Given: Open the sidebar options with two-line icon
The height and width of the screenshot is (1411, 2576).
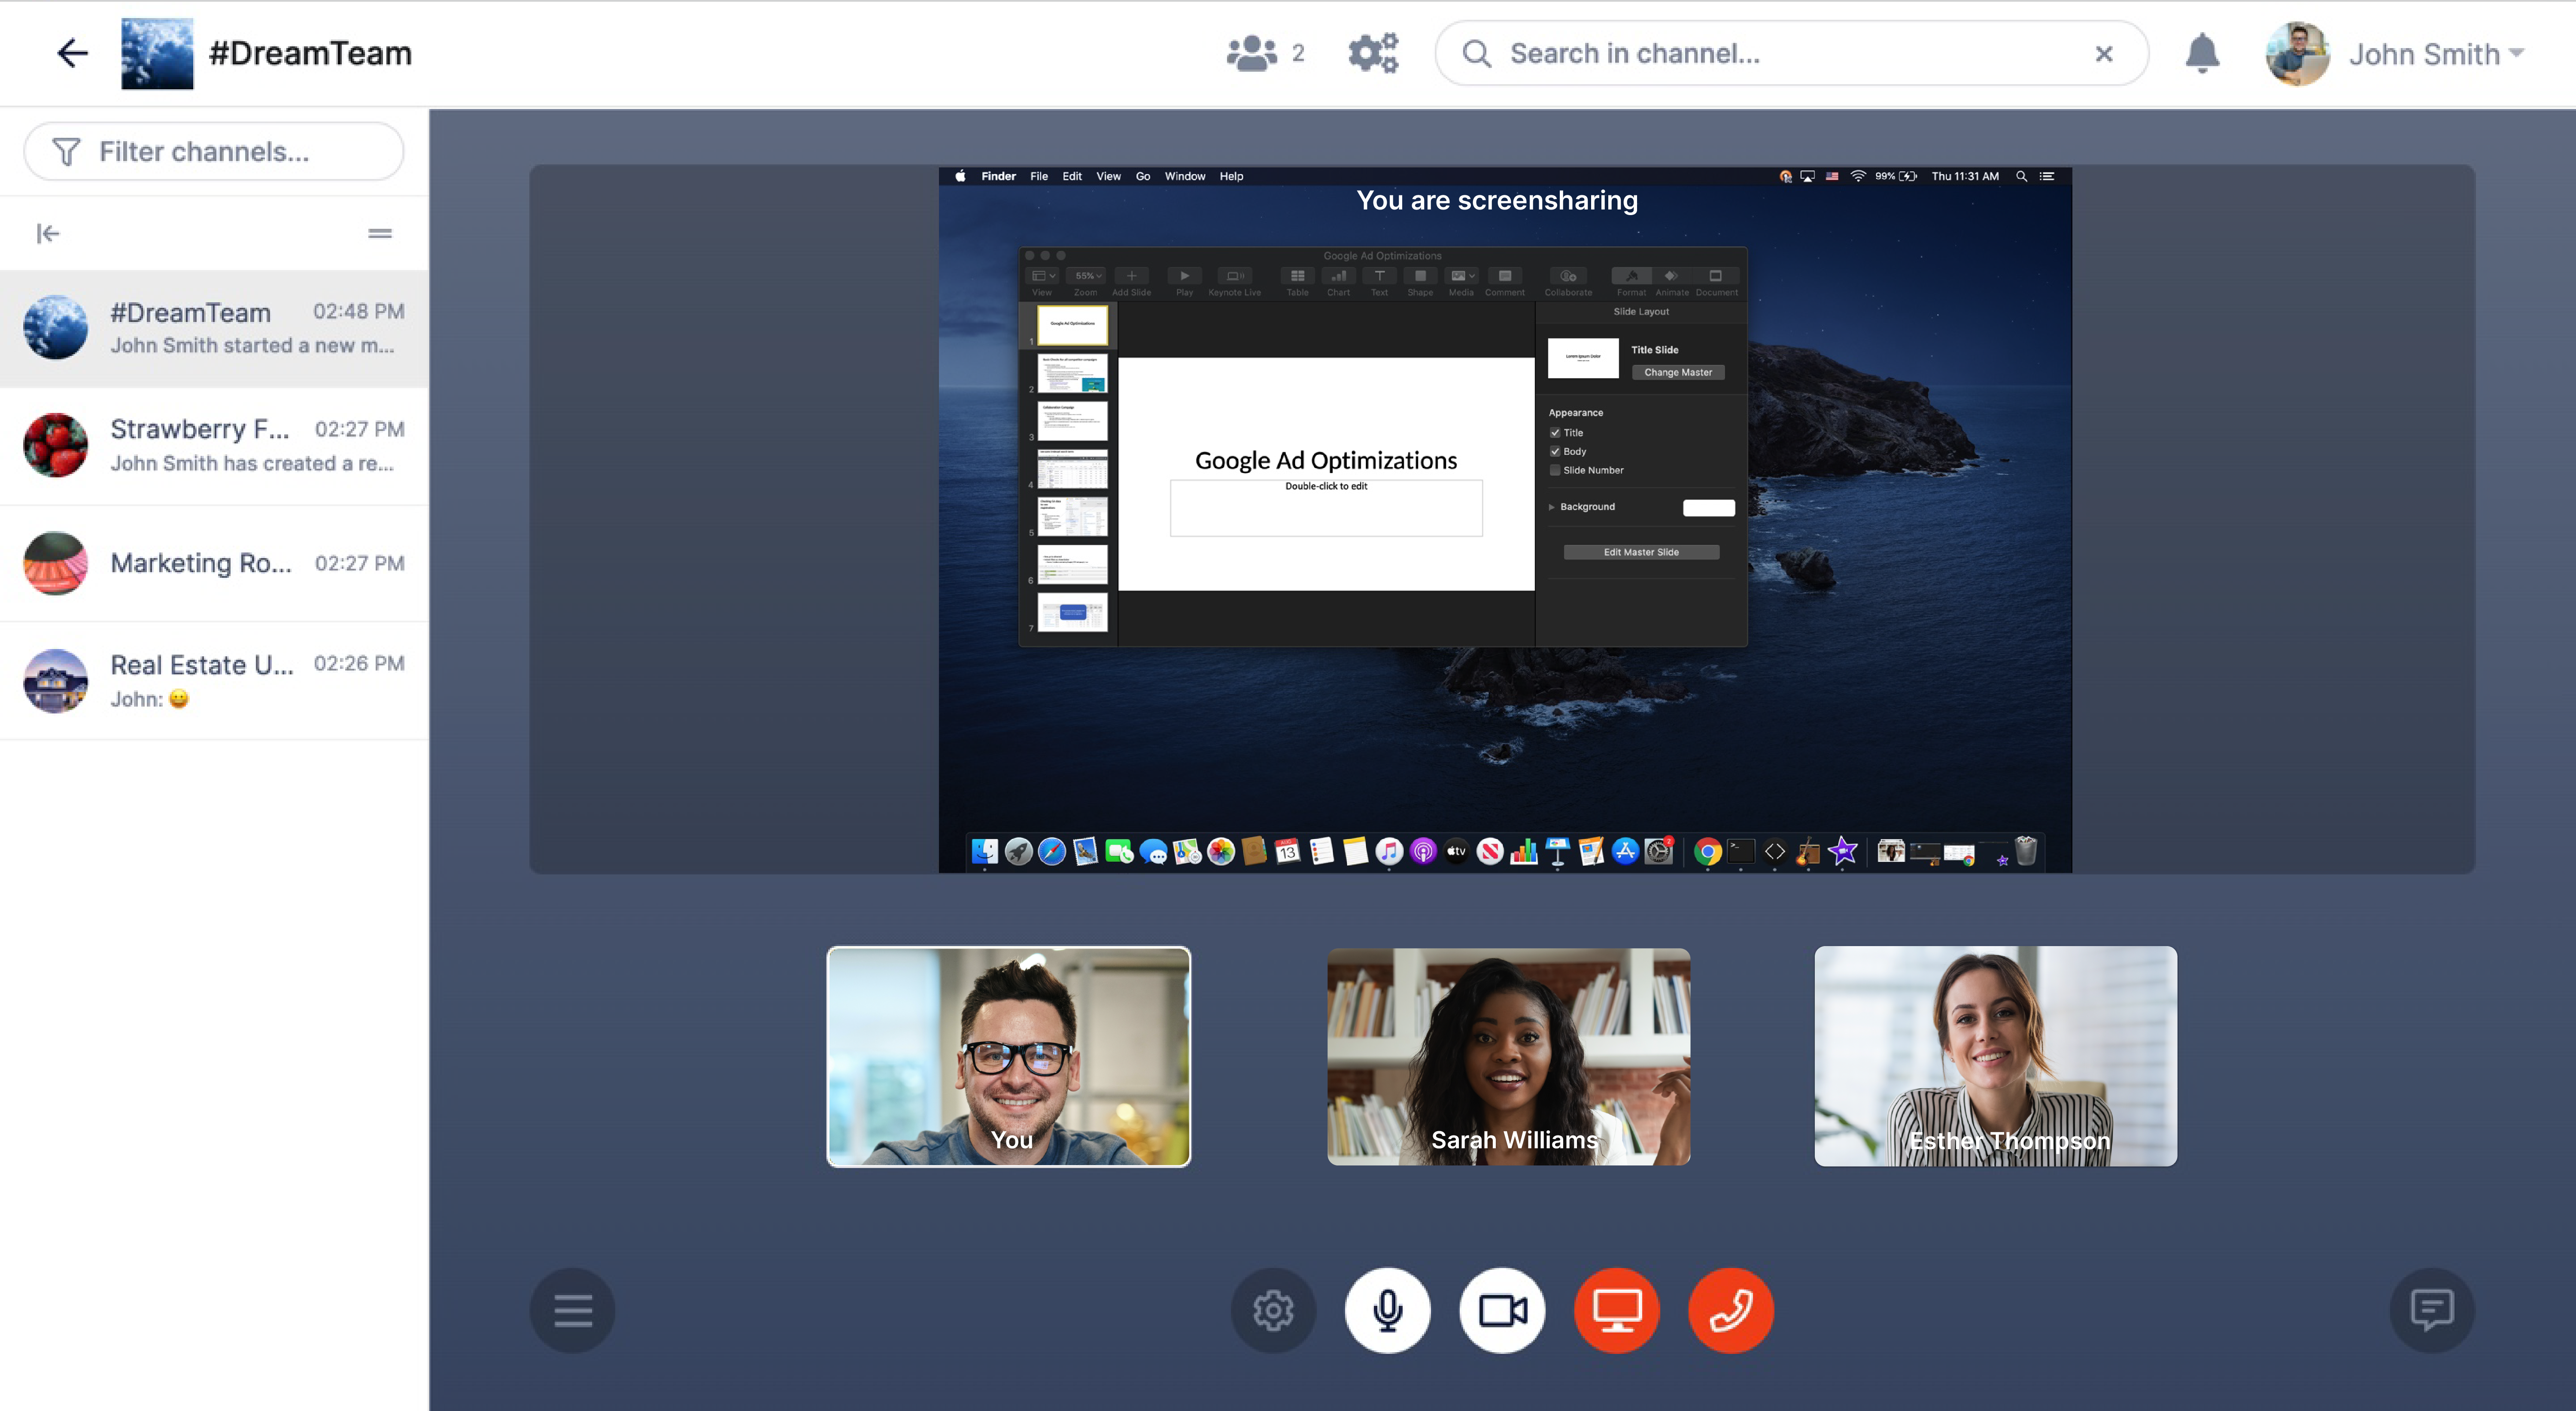Looking at the screenshot, I should click(380, 233).
